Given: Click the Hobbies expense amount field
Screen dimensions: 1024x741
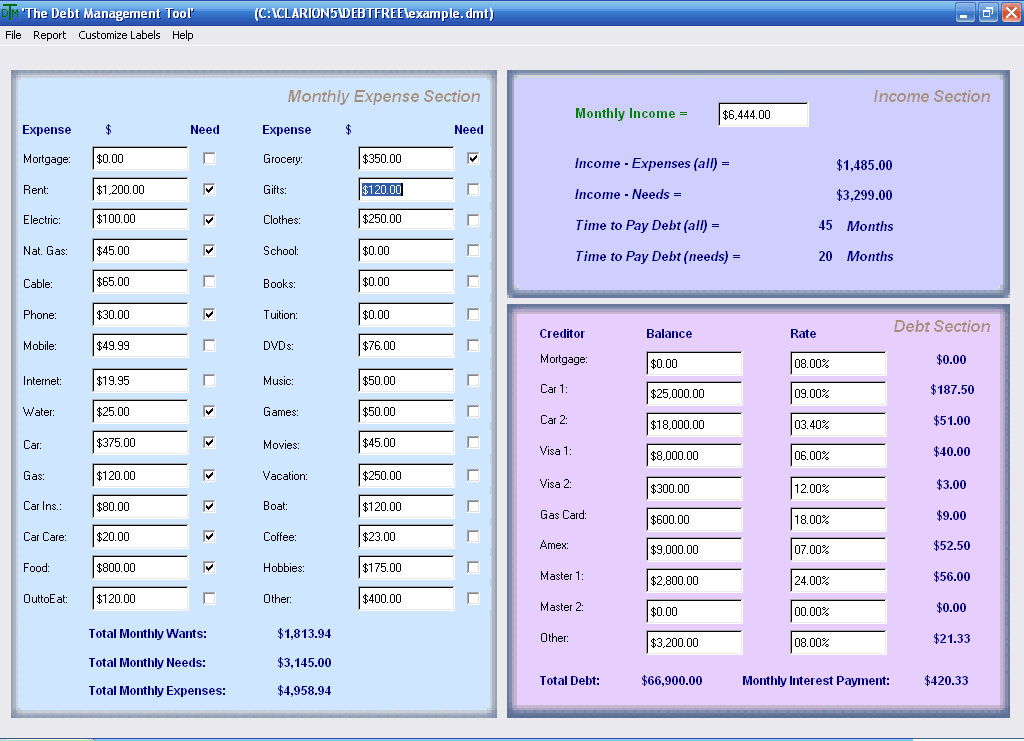Looking at the screenshot, I should pyautogui.click(x=406, y=568).
